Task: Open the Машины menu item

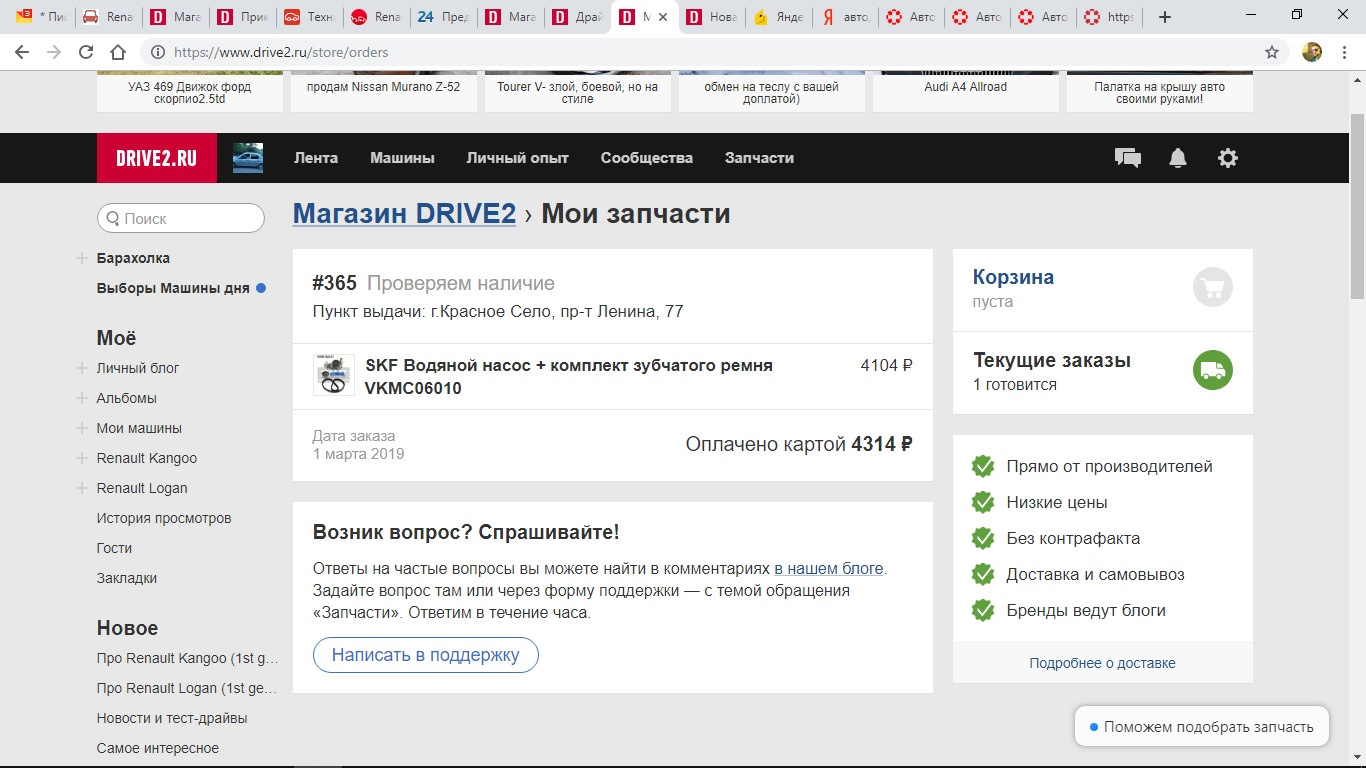Action: tap(402, 158)
